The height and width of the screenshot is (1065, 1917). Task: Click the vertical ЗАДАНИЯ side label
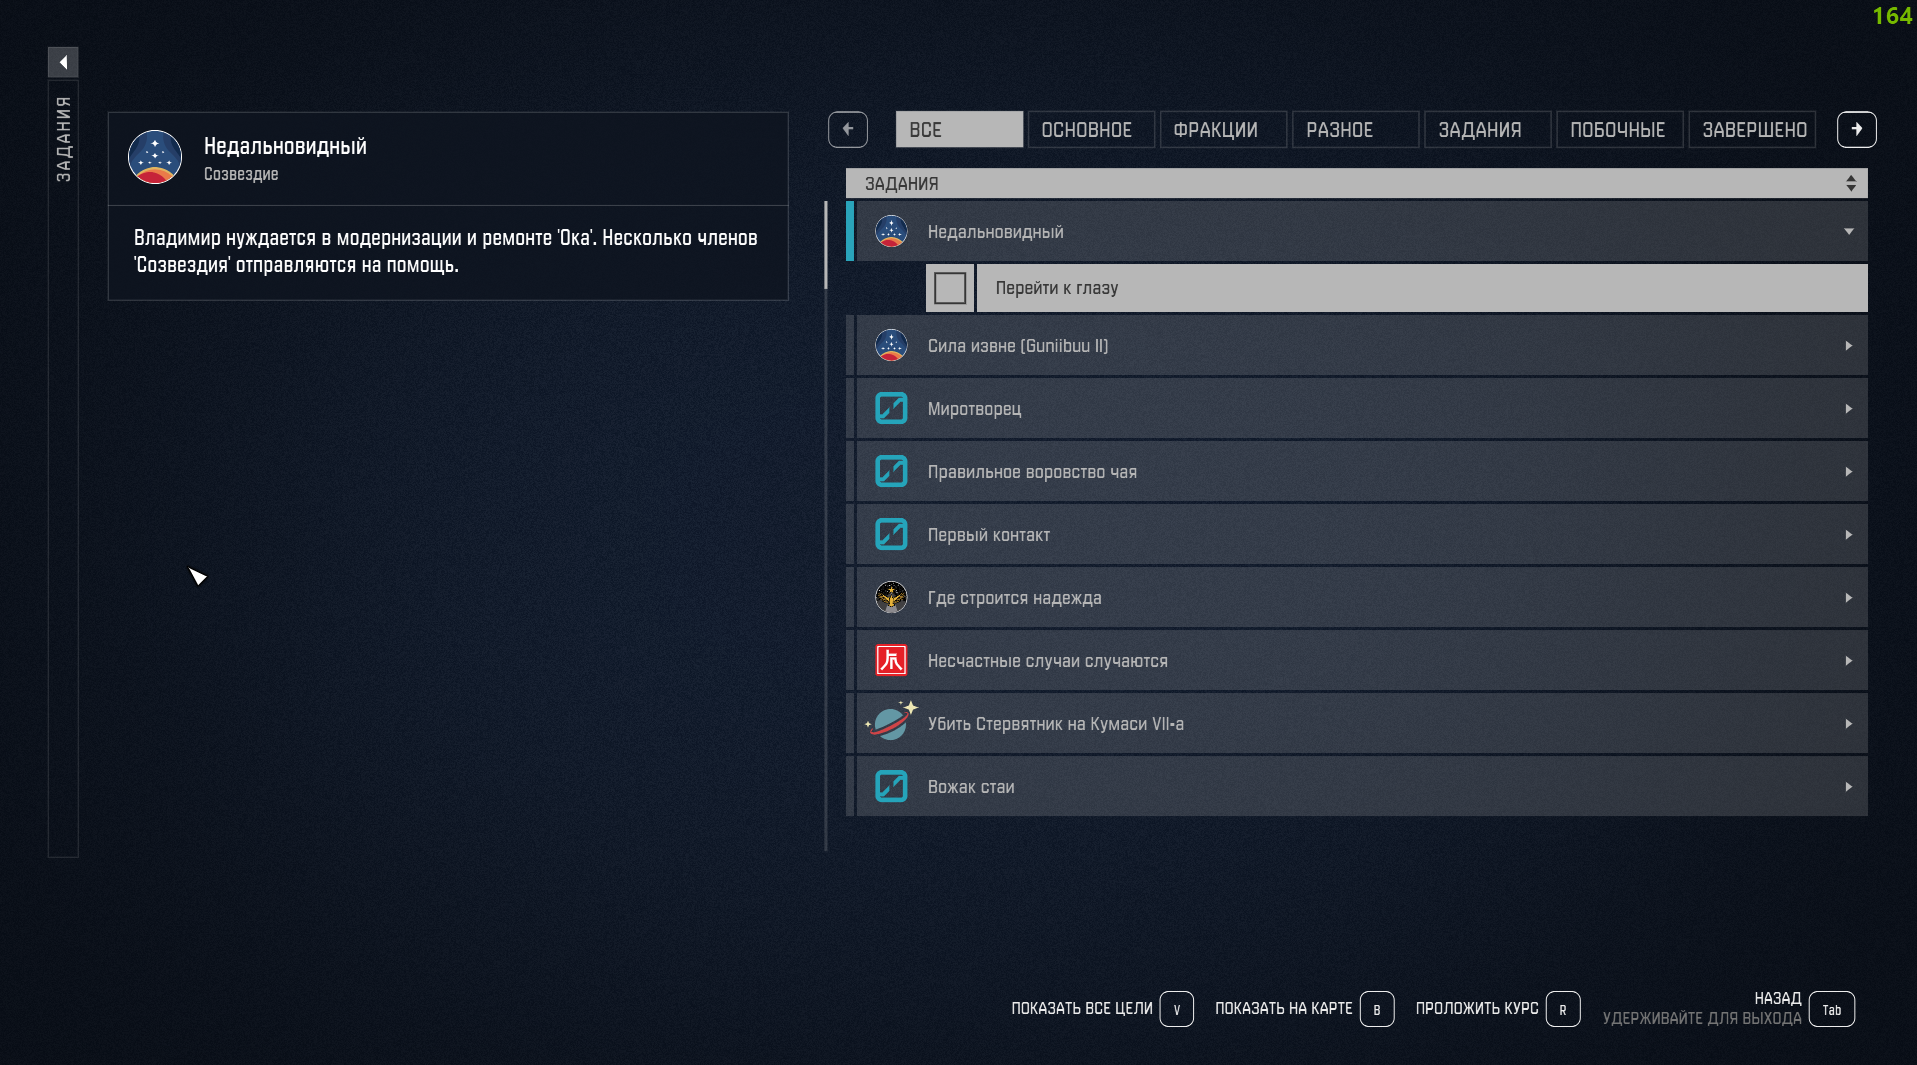pyautogui.click(x=63, y=139)
